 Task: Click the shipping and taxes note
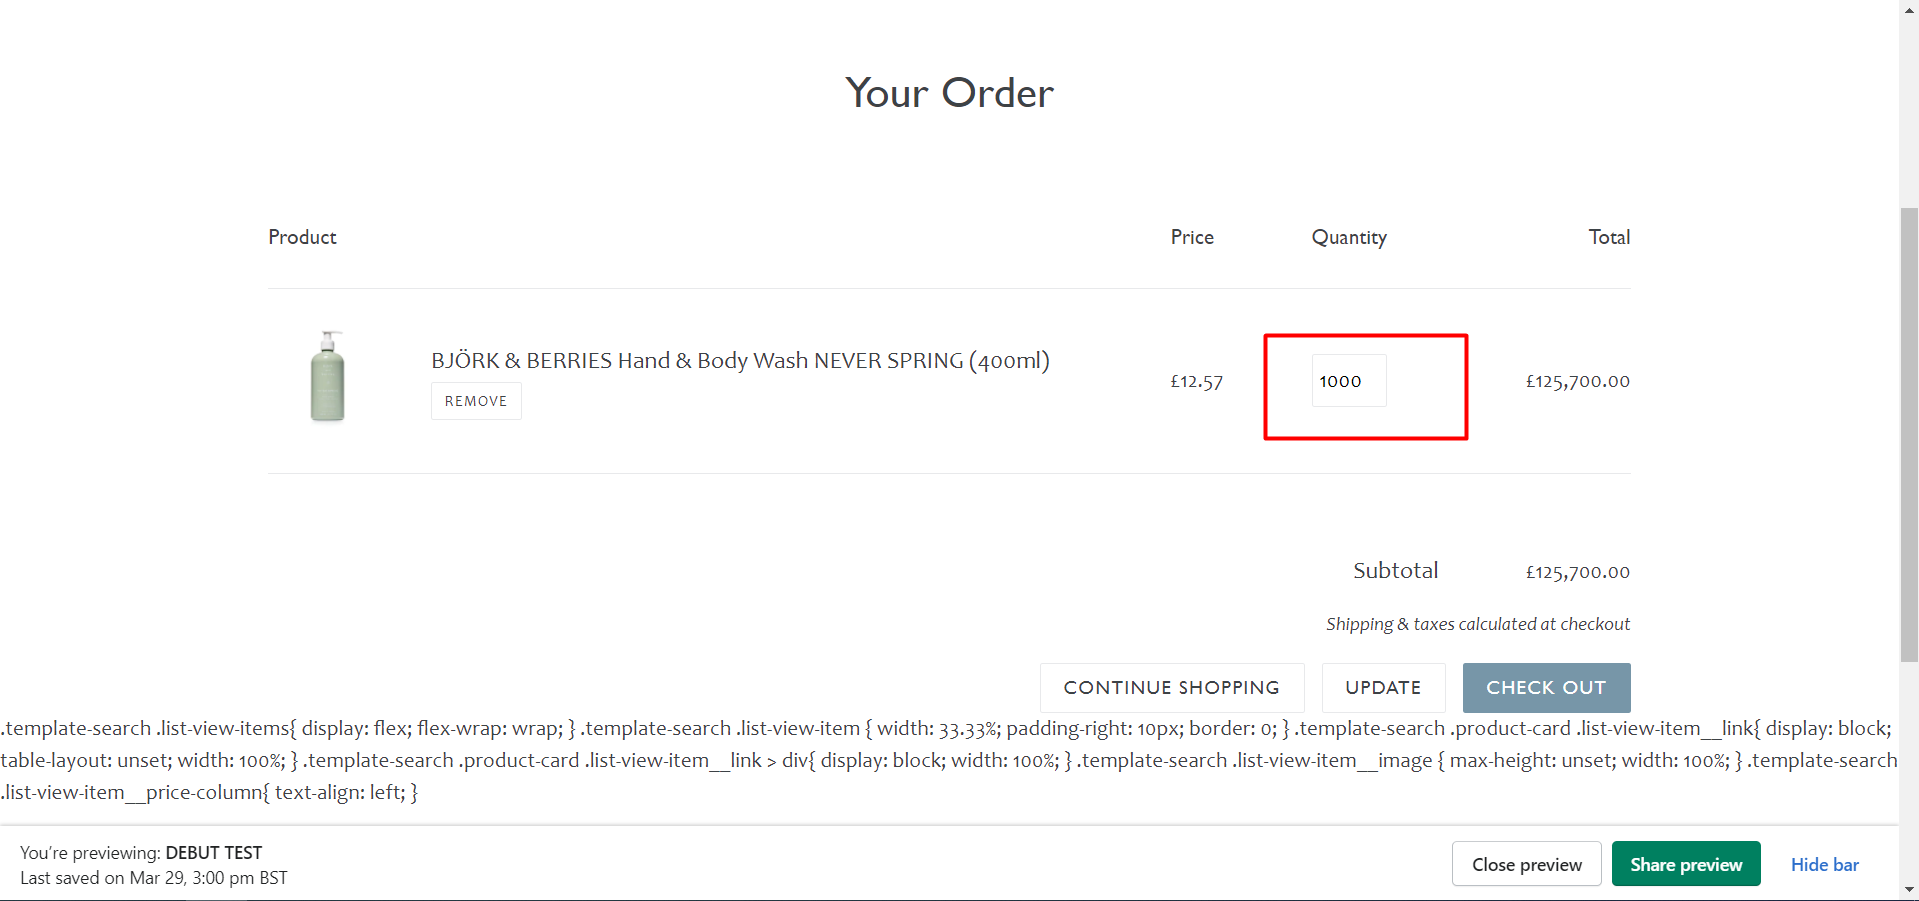(x=1477, y=624)
